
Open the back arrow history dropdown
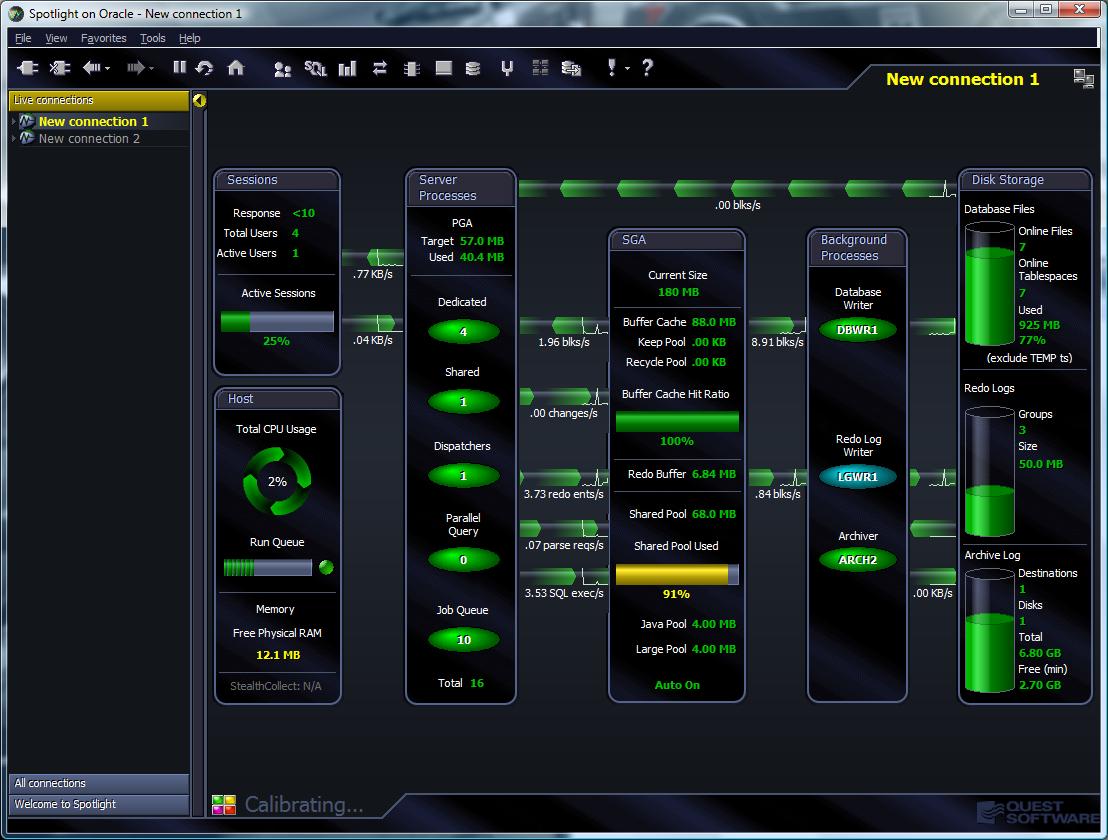107,69
